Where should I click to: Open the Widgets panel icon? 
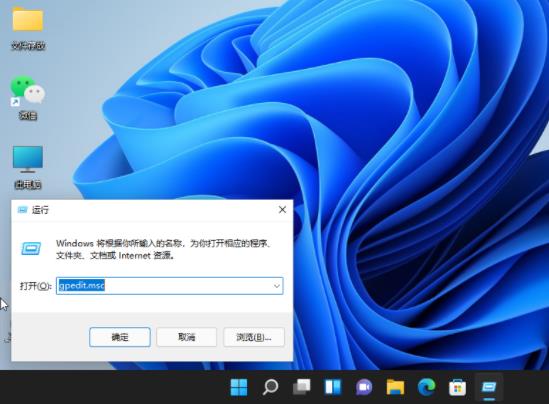333,387
